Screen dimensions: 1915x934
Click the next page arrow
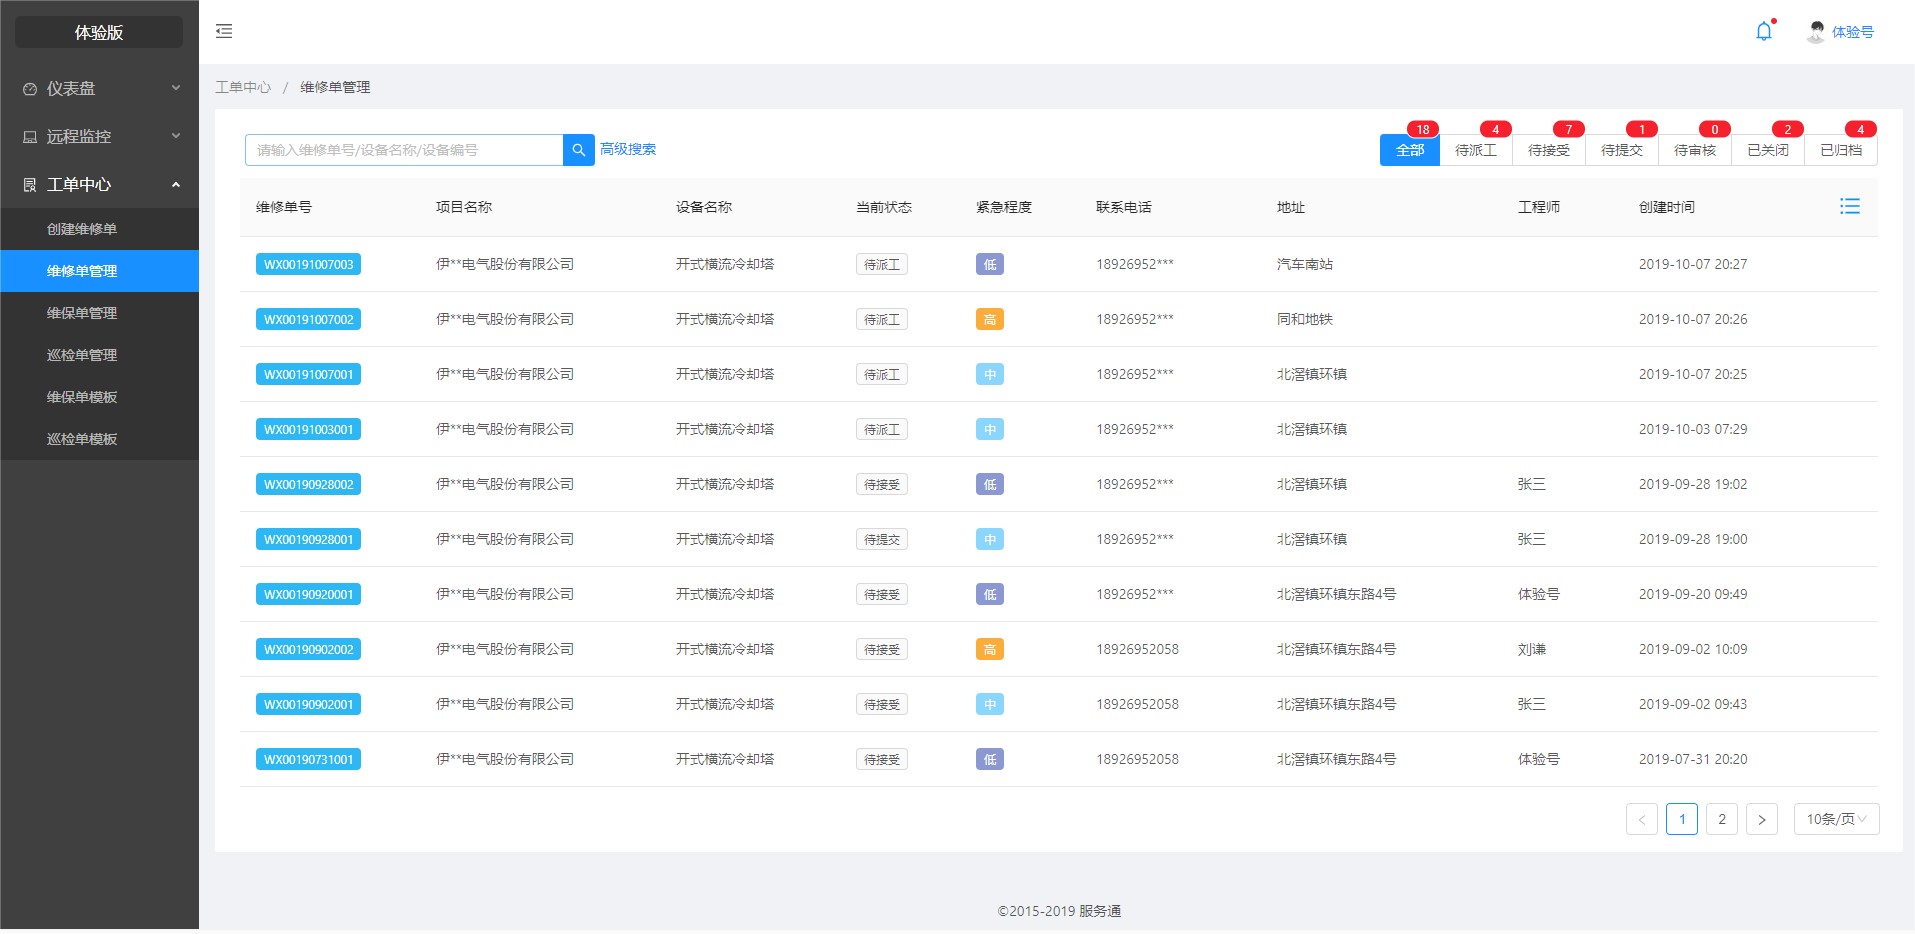pyautogui.click(x=1762, y=819)
